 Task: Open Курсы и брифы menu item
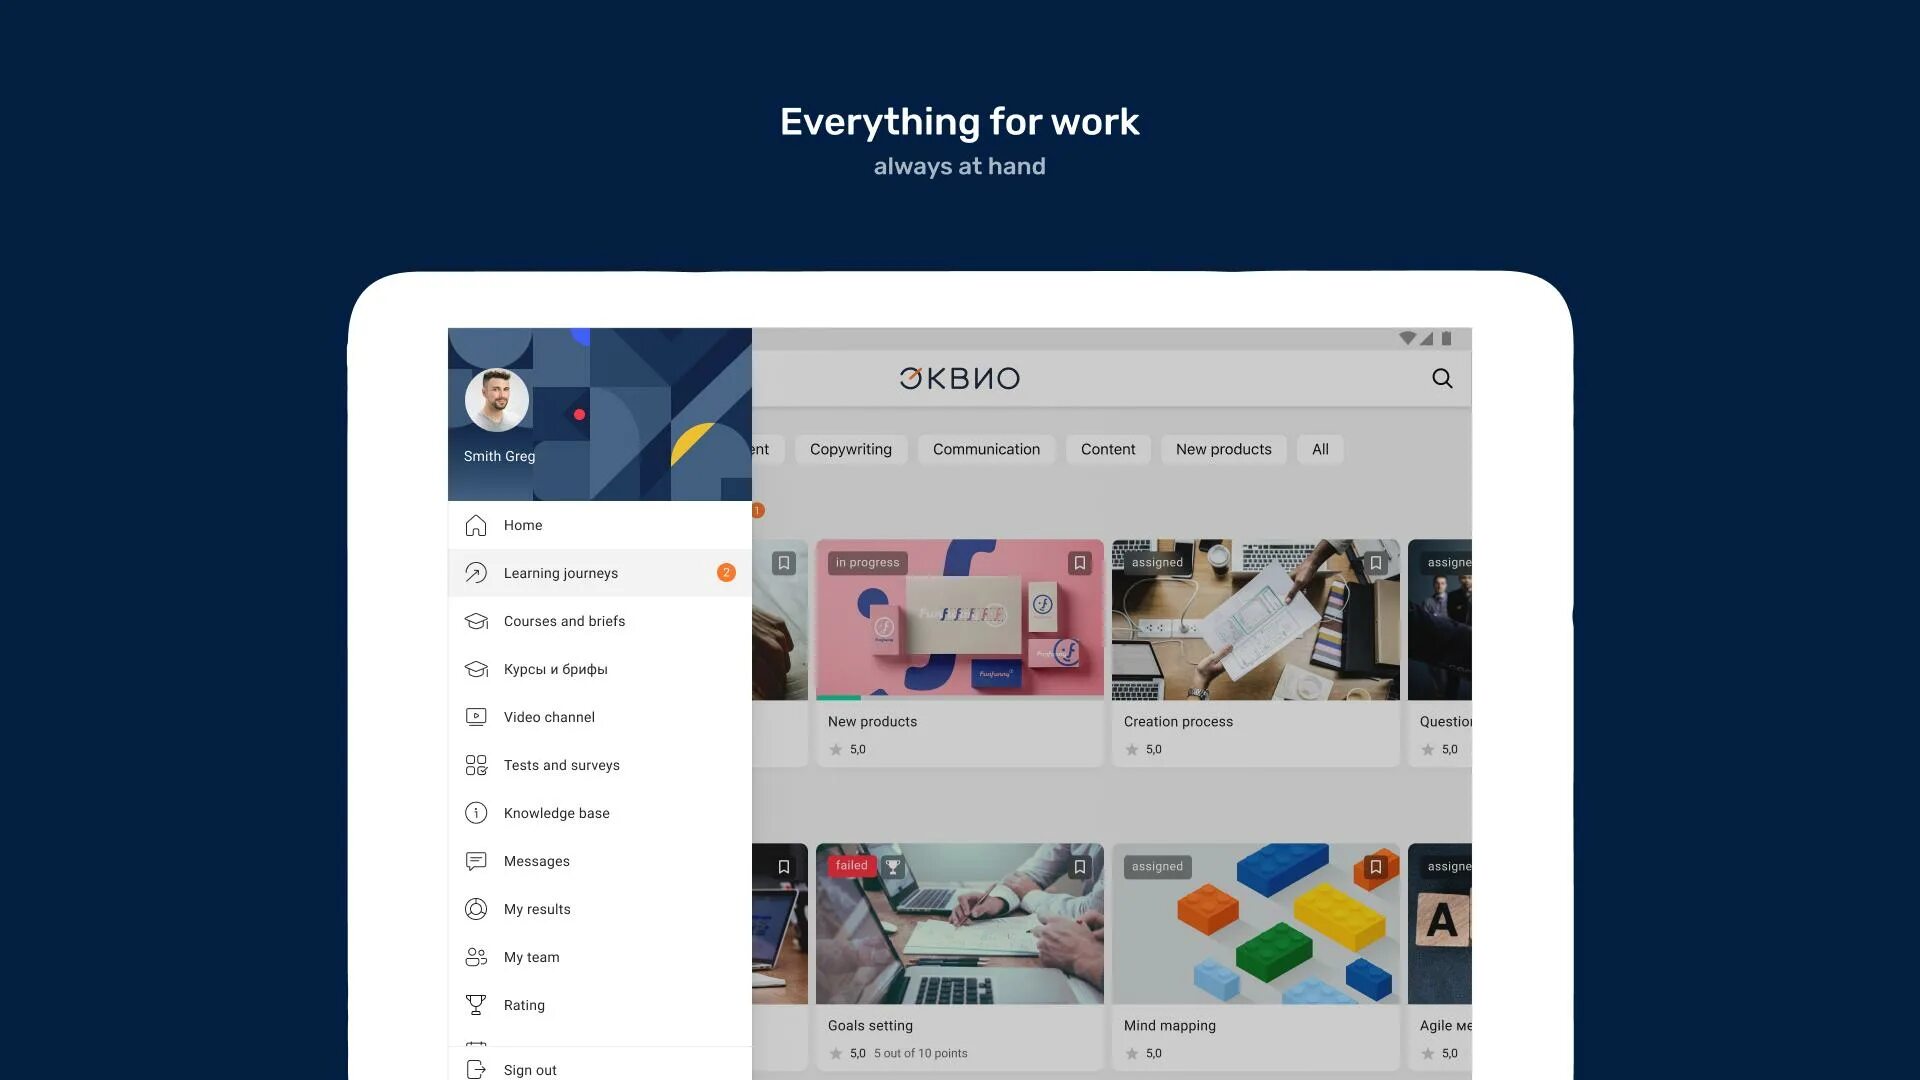pyautogui.click(x=600, y=669)
